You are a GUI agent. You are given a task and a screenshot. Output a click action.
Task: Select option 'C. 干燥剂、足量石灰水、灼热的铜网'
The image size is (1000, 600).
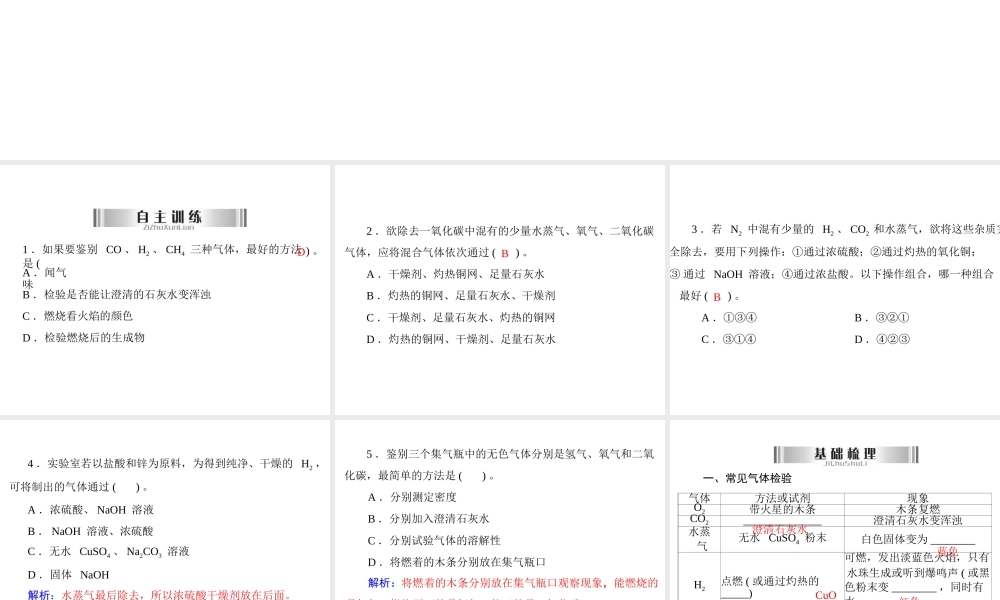[460, 318]
